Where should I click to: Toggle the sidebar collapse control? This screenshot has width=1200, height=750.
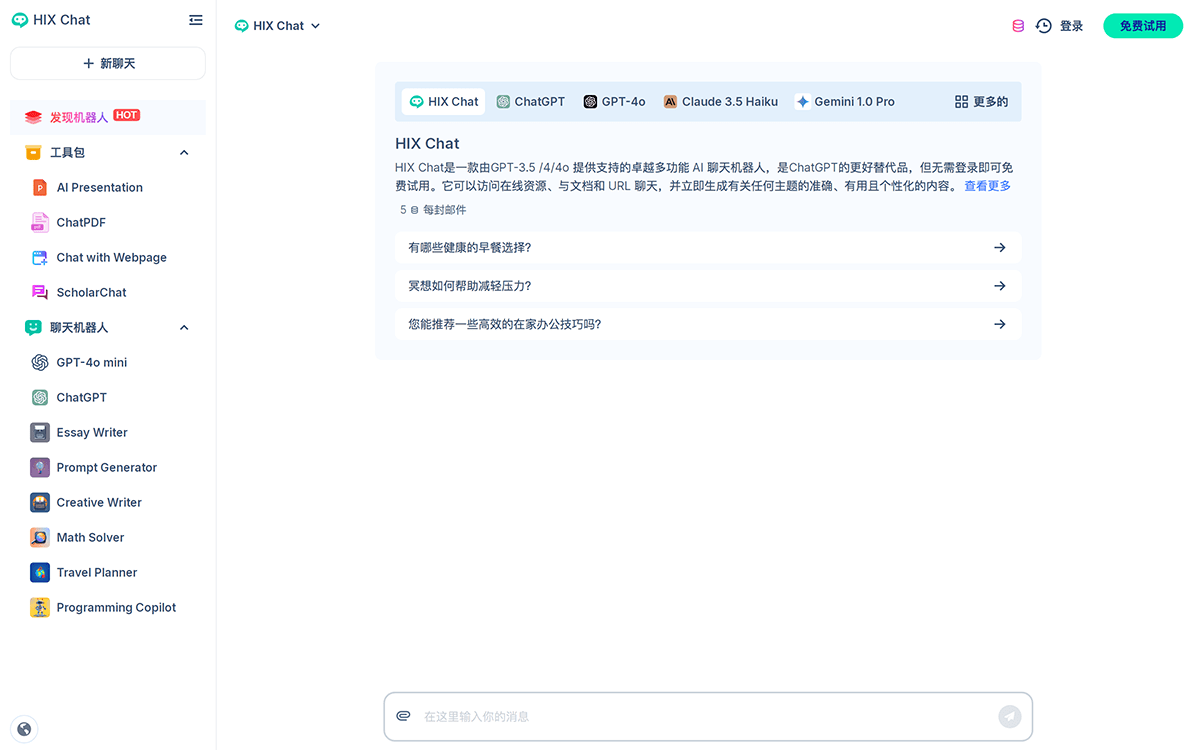point(196,19)
